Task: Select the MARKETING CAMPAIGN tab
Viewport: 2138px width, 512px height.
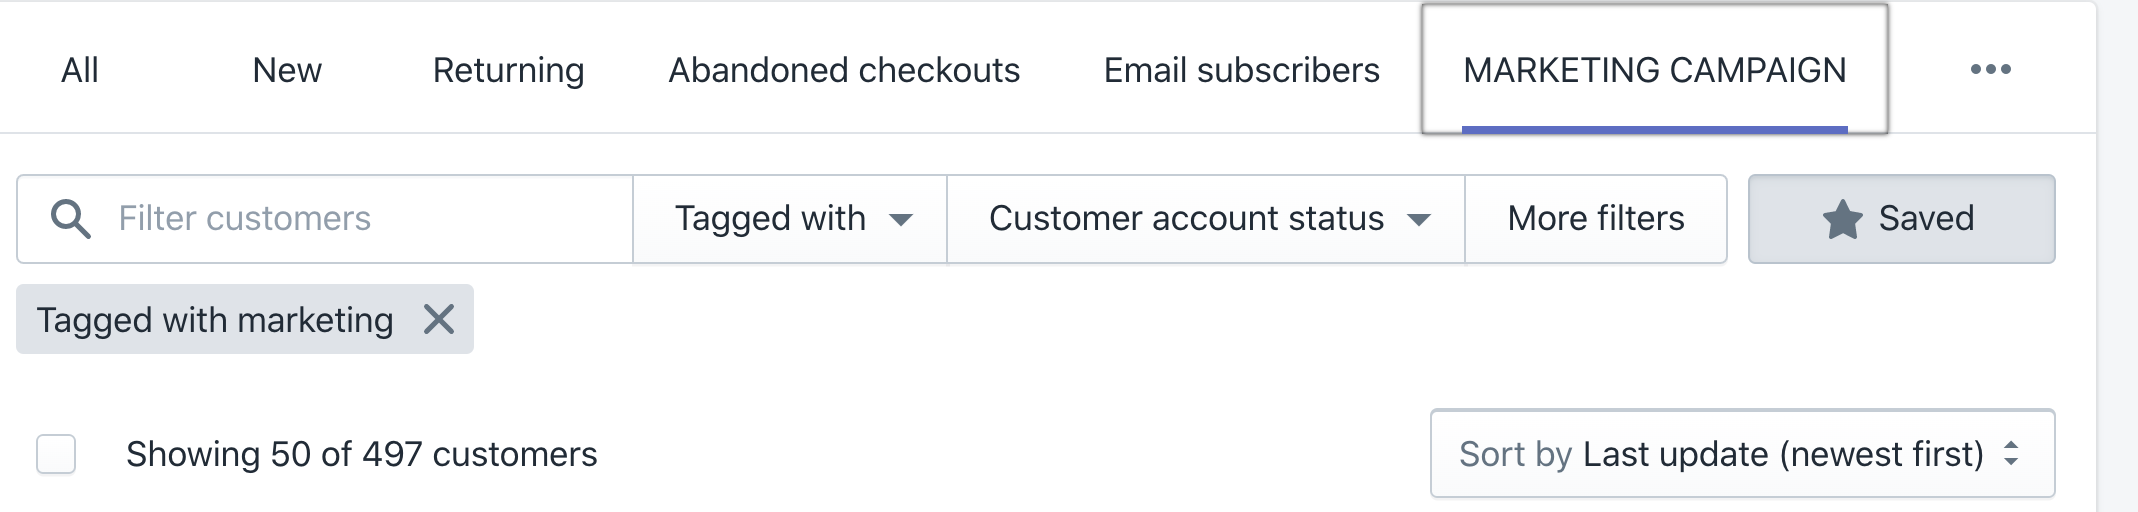Action: tap(1654, 70)
